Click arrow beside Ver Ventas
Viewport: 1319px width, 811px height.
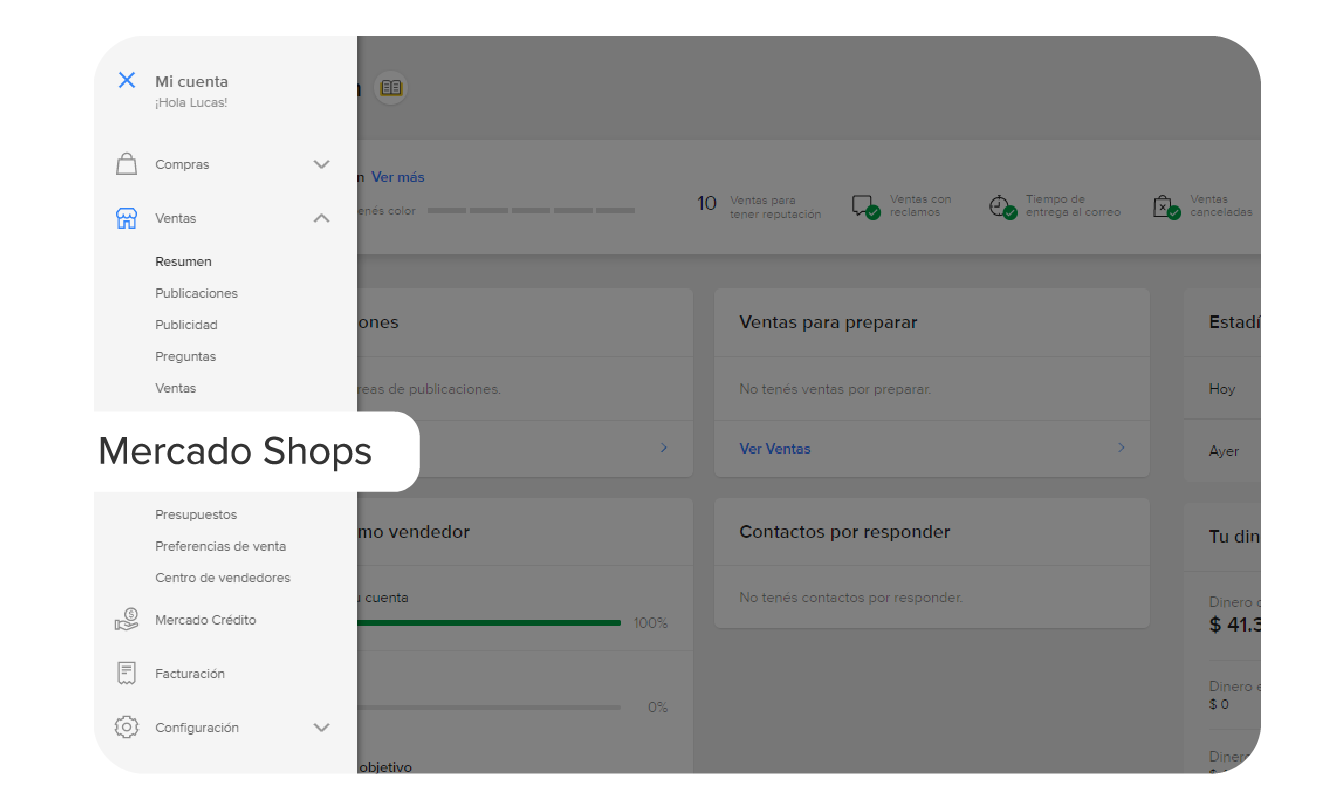point(1121,447)
